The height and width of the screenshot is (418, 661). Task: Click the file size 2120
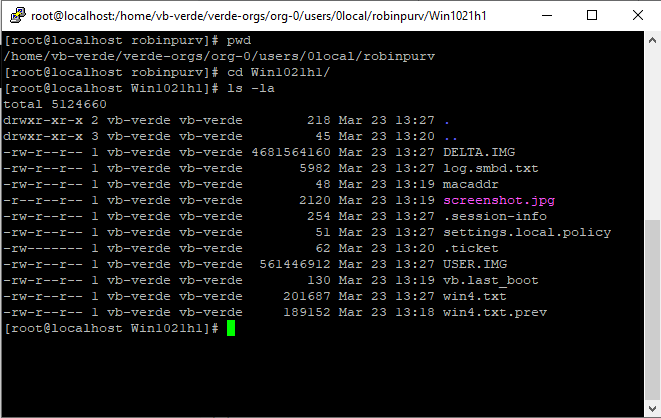click(x=314, y=200)
